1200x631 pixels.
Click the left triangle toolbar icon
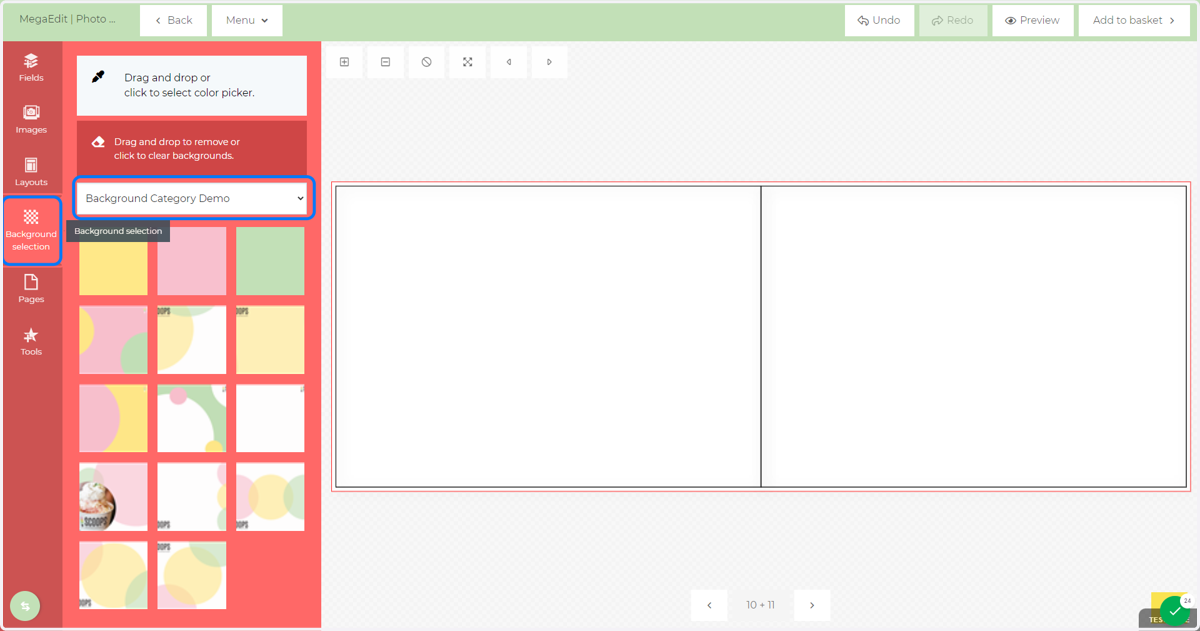coord(508,62)
